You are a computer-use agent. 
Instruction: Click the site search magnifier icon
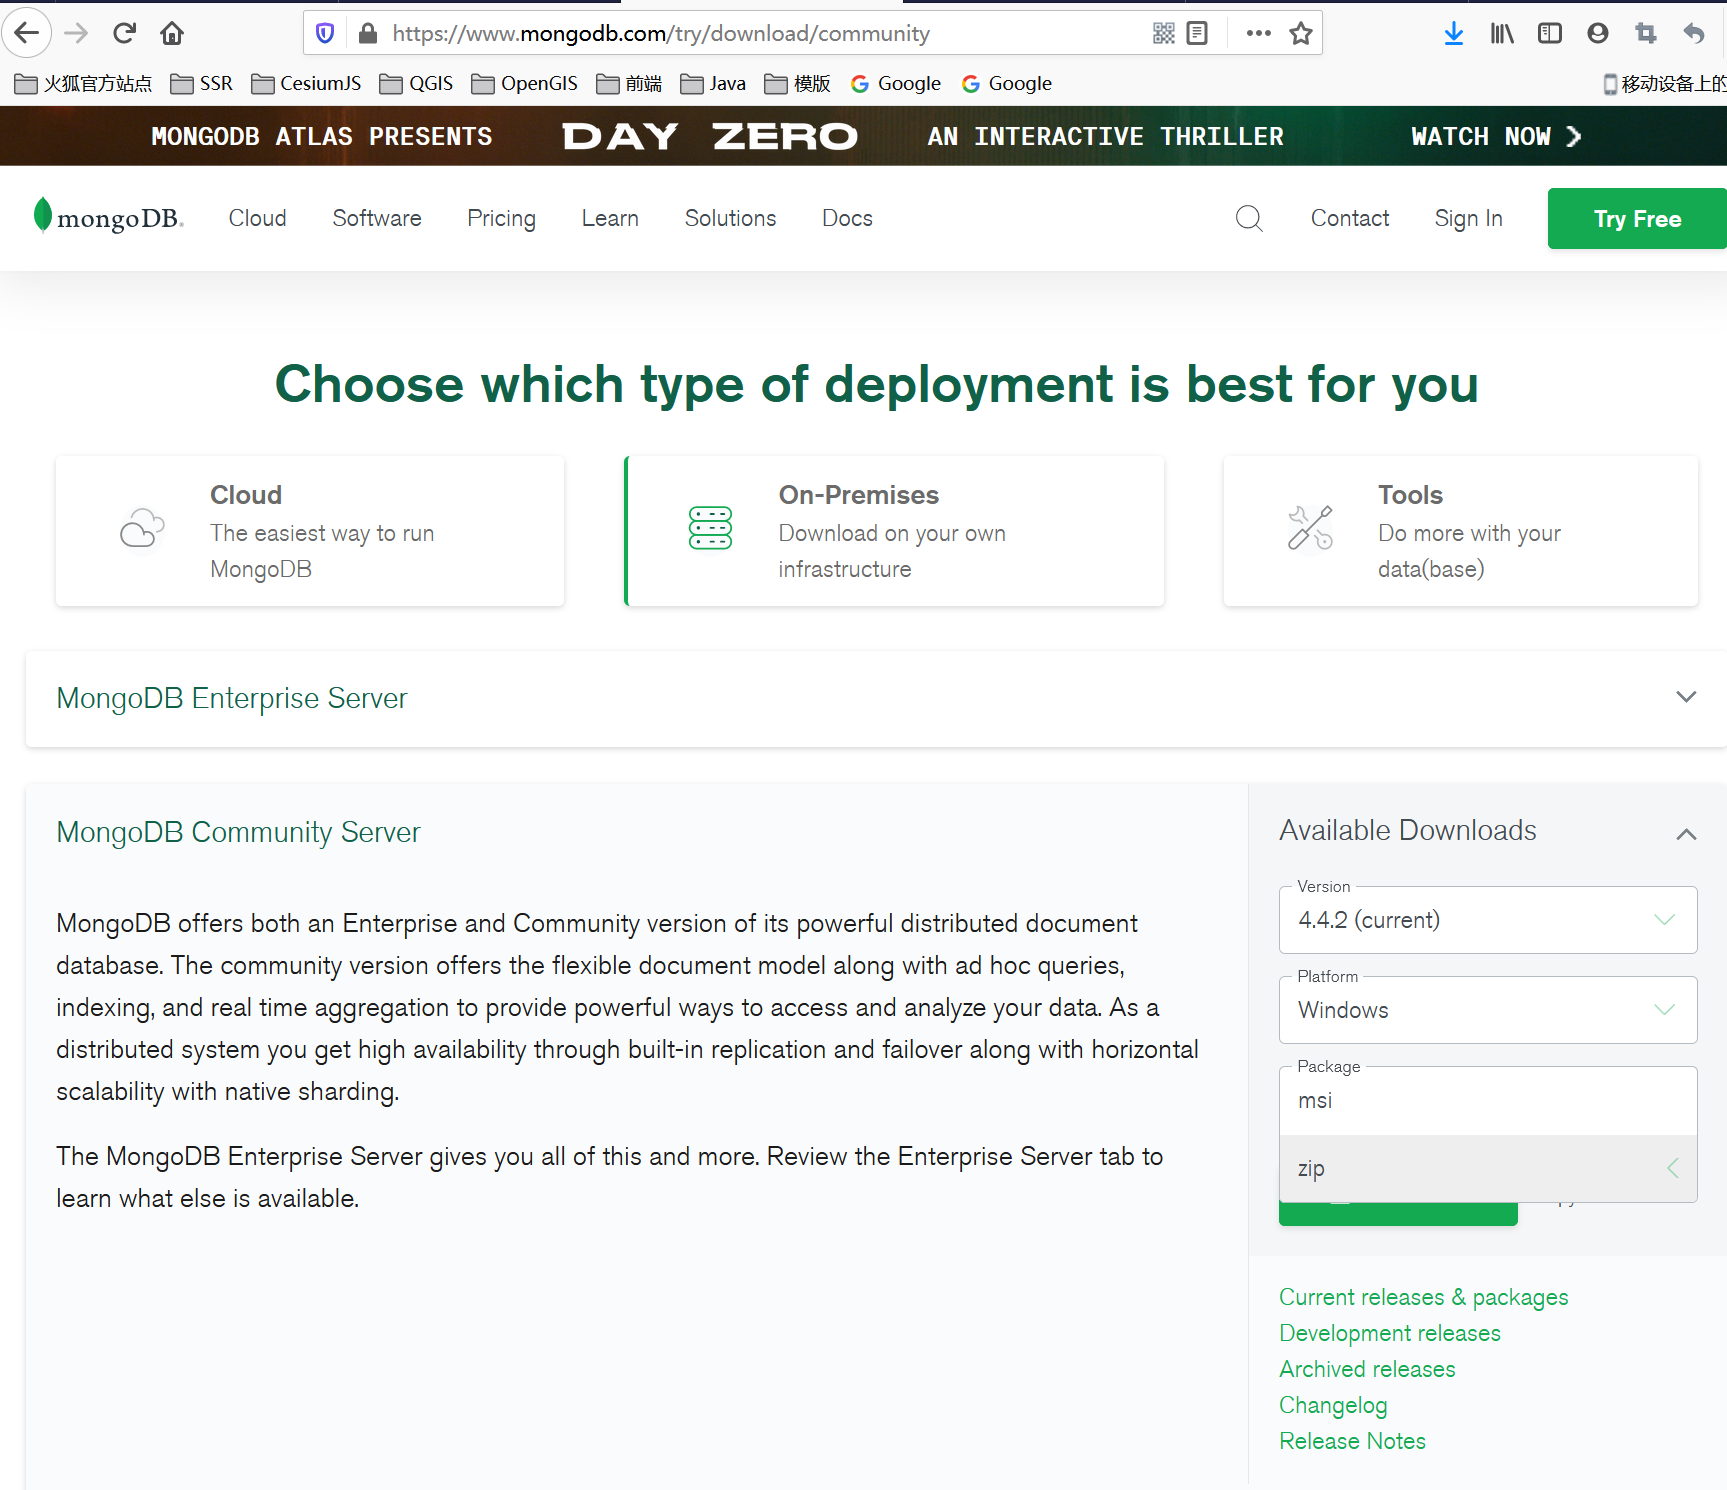tap(1248, 218)
